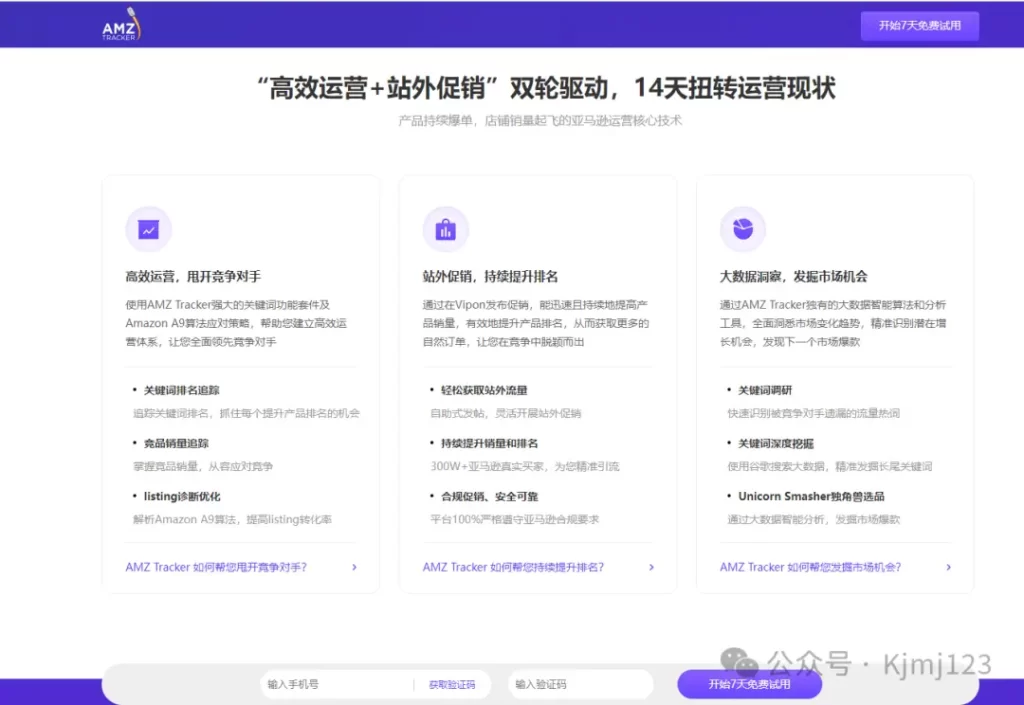Open link AMZ Tracker 如何帮您发掘市场机会?
This screenshot has width=1024, height=705.
point(810,567)
